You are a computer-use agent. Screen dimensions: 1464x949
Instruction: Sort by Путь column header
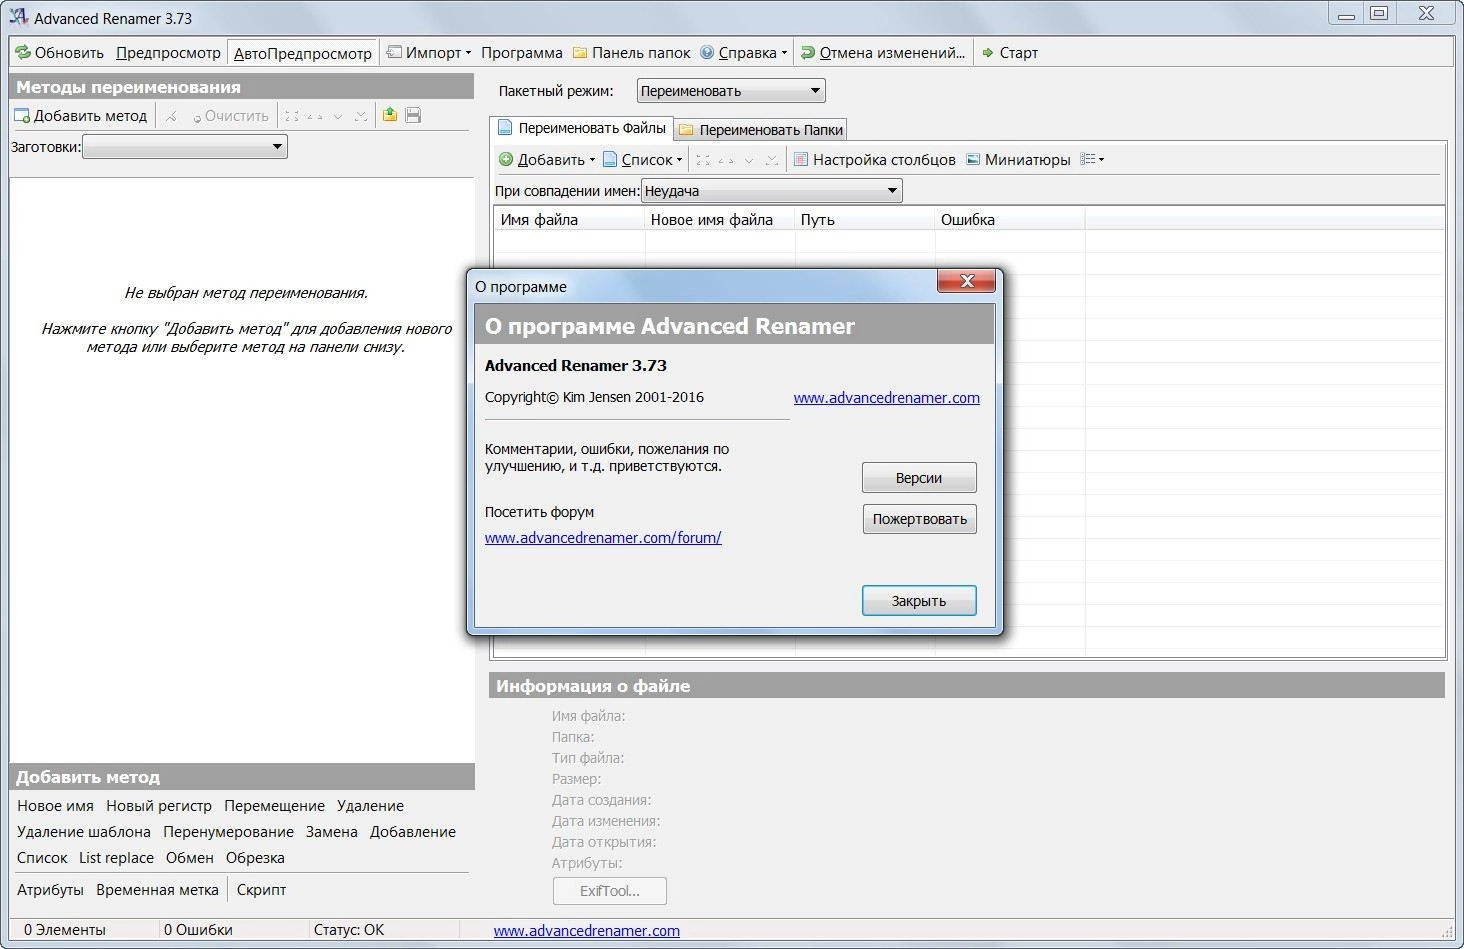865,220
